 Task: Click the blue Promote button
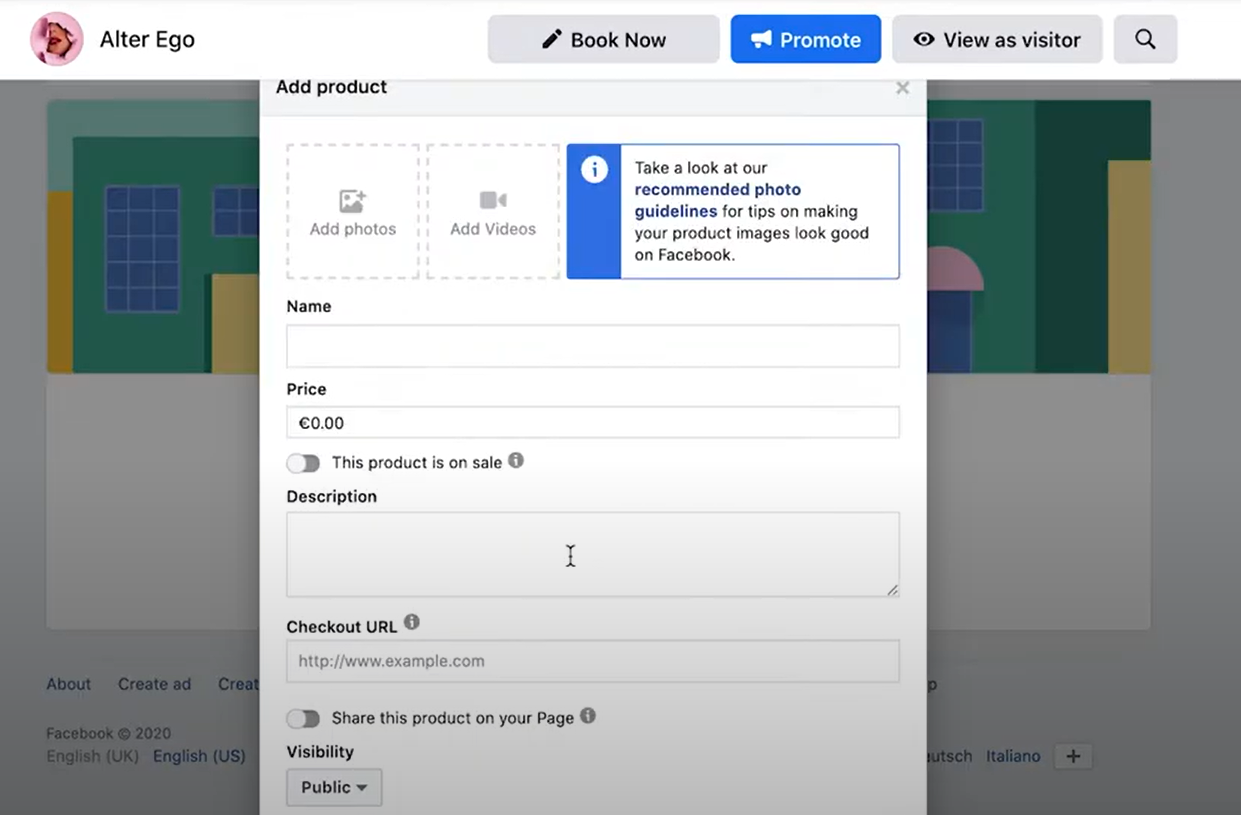[805, 40]
